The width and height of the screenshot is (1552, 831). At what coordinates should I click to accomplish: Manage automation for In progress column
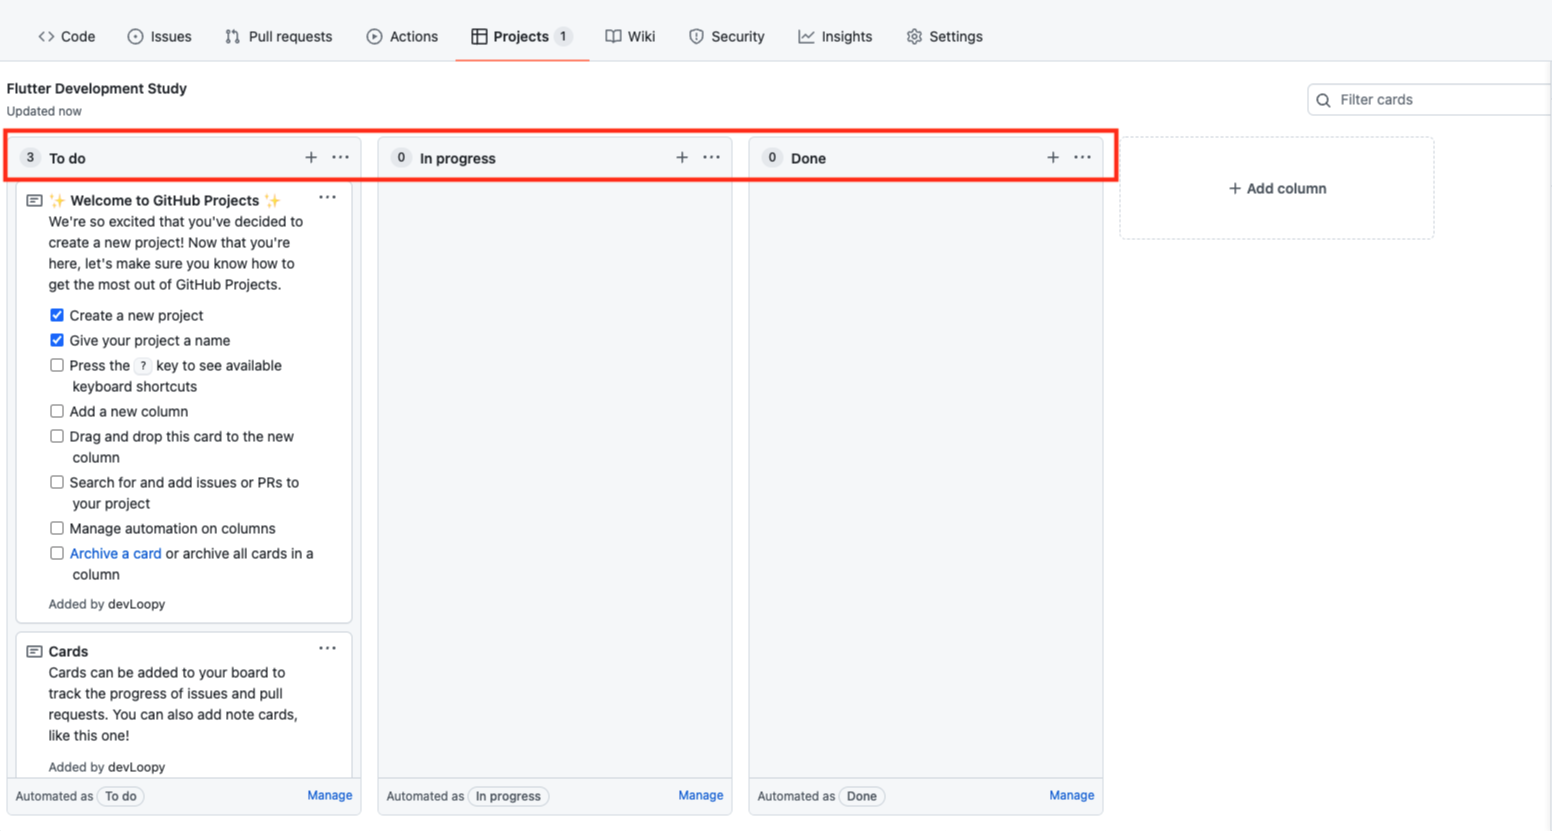(700, 795)
